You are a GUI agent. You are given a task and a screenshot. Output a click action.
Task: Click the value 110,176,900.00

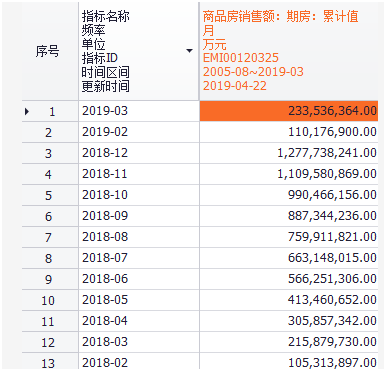(332, 132)
